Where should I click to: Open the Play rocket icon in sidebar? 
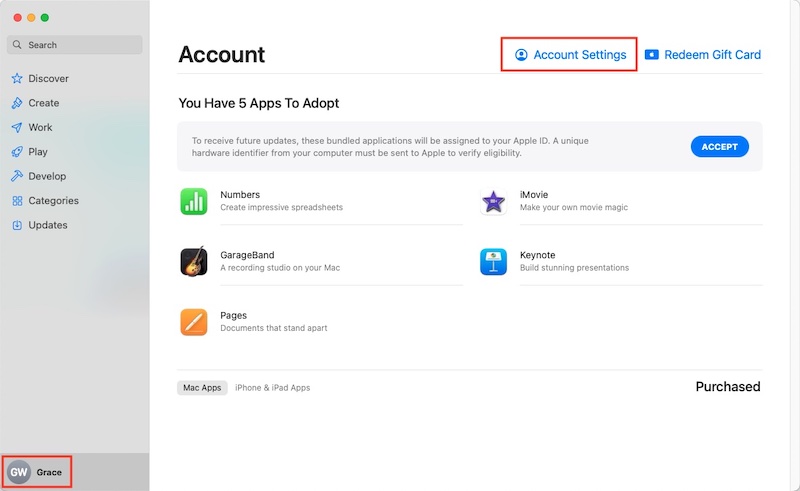click(17, 152)
